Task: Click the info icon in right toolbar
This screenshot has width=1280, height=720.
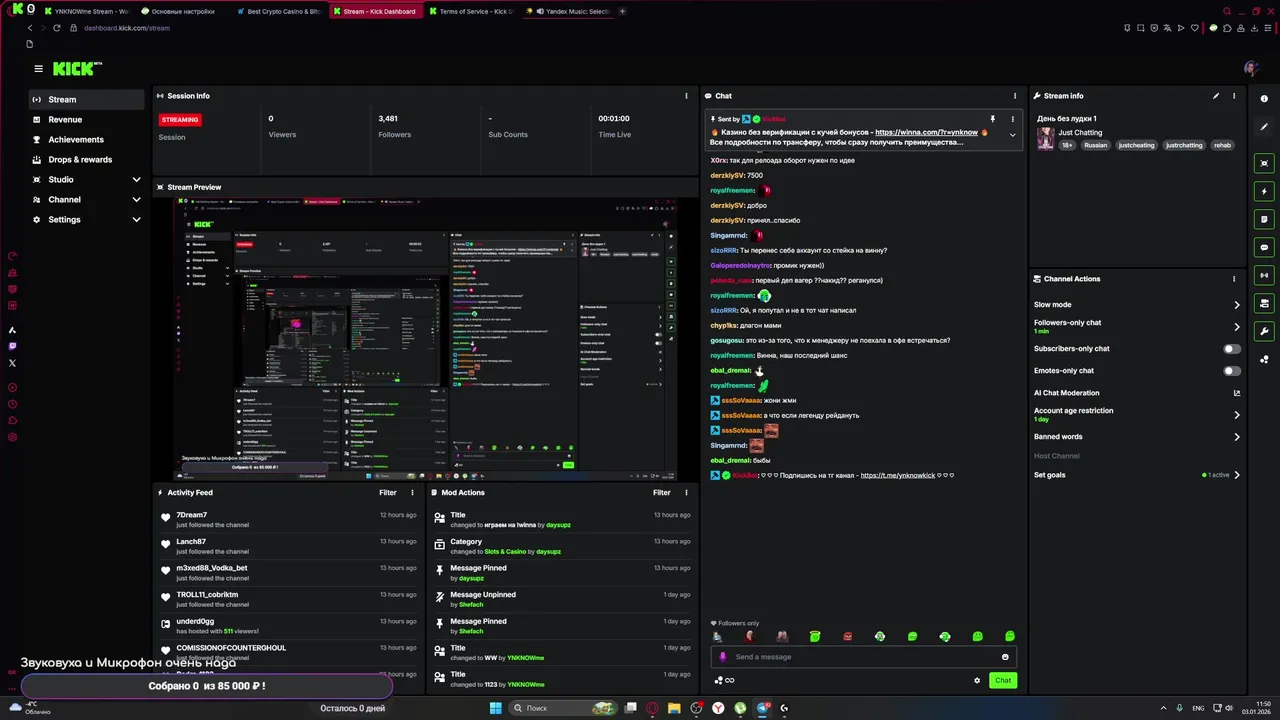Action: 1265,98
